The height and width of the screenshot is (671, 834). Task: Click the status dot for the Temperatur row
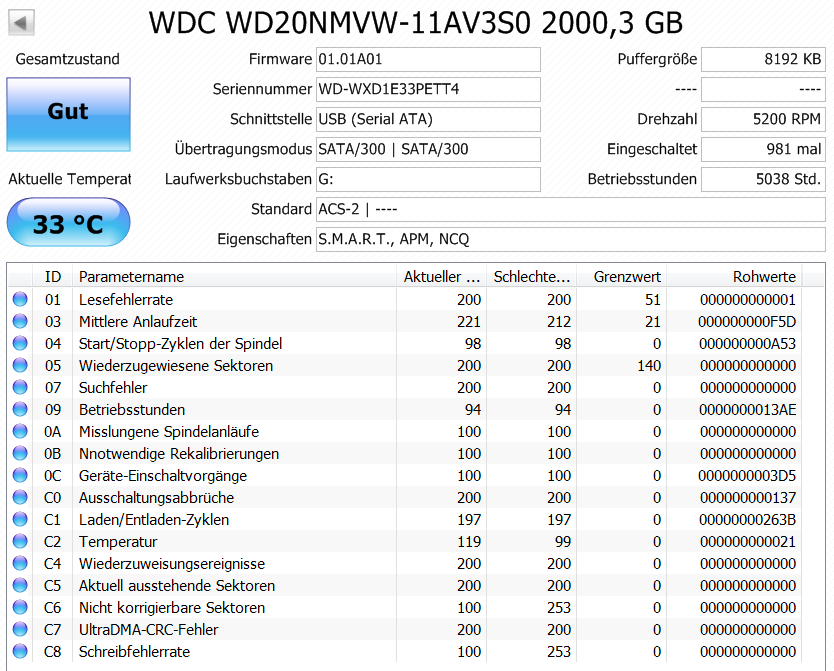(20, 541)
